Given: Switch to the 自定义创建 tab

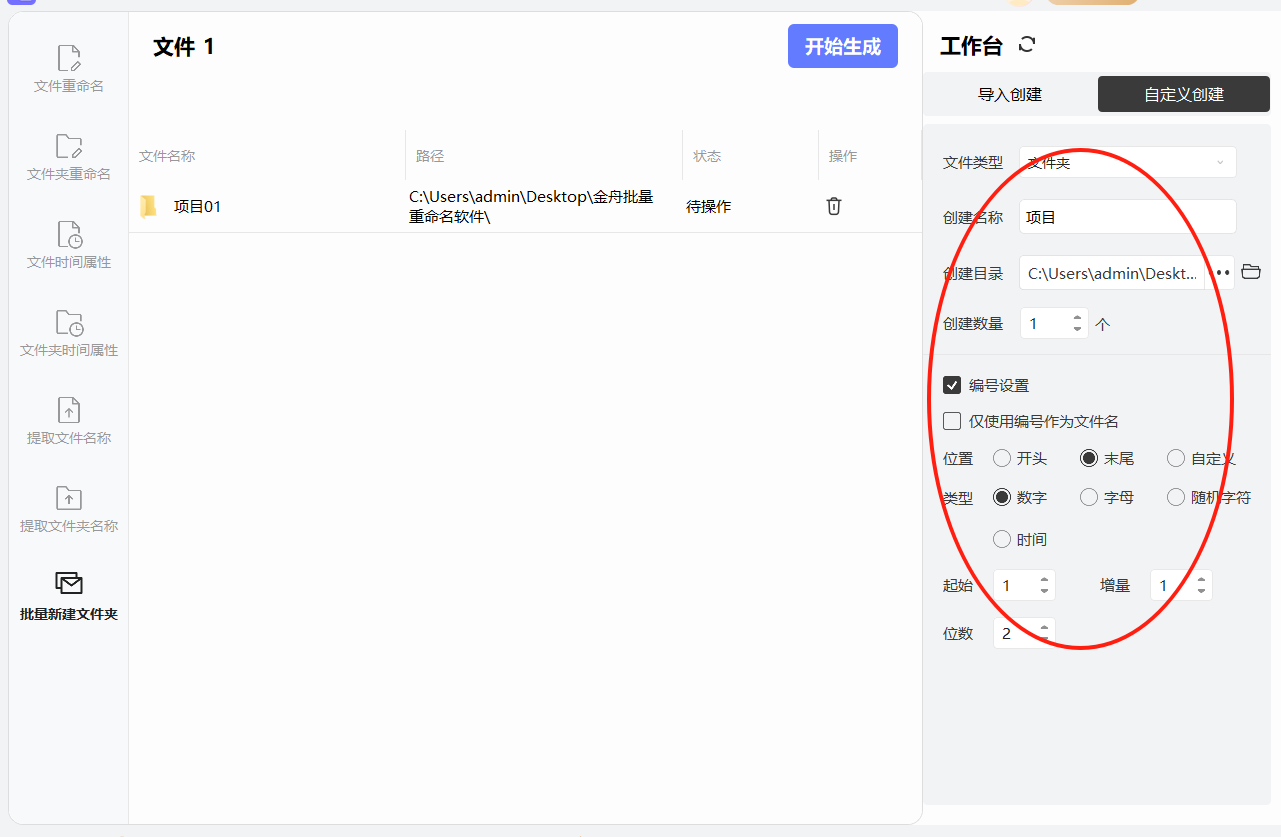Looking at the screenshot, I should point(1184,94).
